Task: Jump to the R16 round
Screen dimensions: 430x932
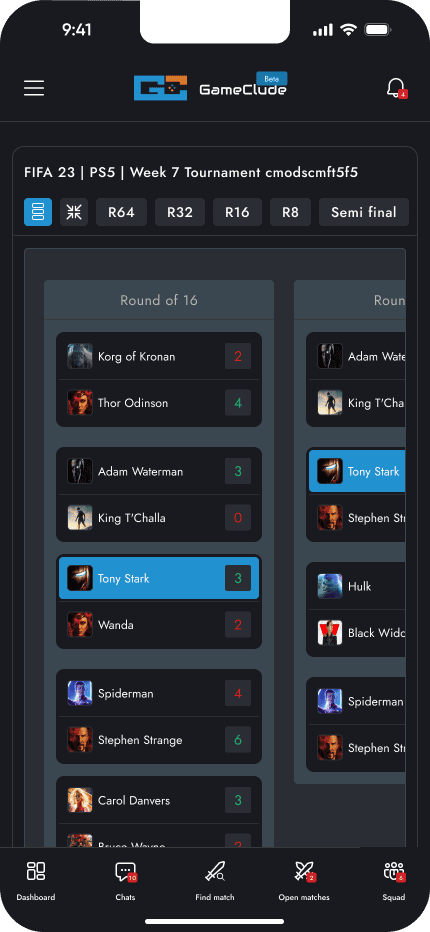Action: pos(237,212)
